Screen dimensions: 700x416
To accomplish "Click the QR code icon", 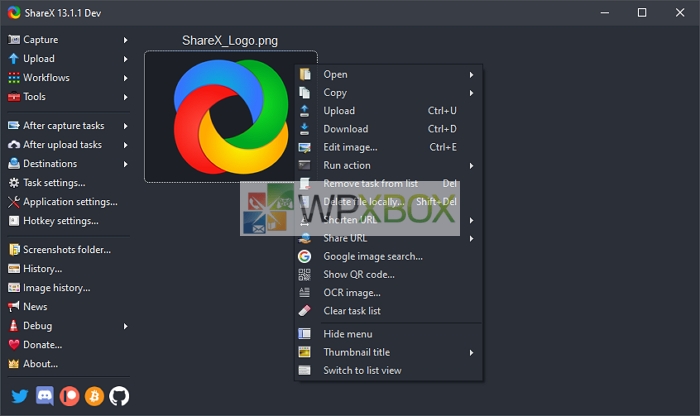I will pyautogui.click(x=304, y=275).
